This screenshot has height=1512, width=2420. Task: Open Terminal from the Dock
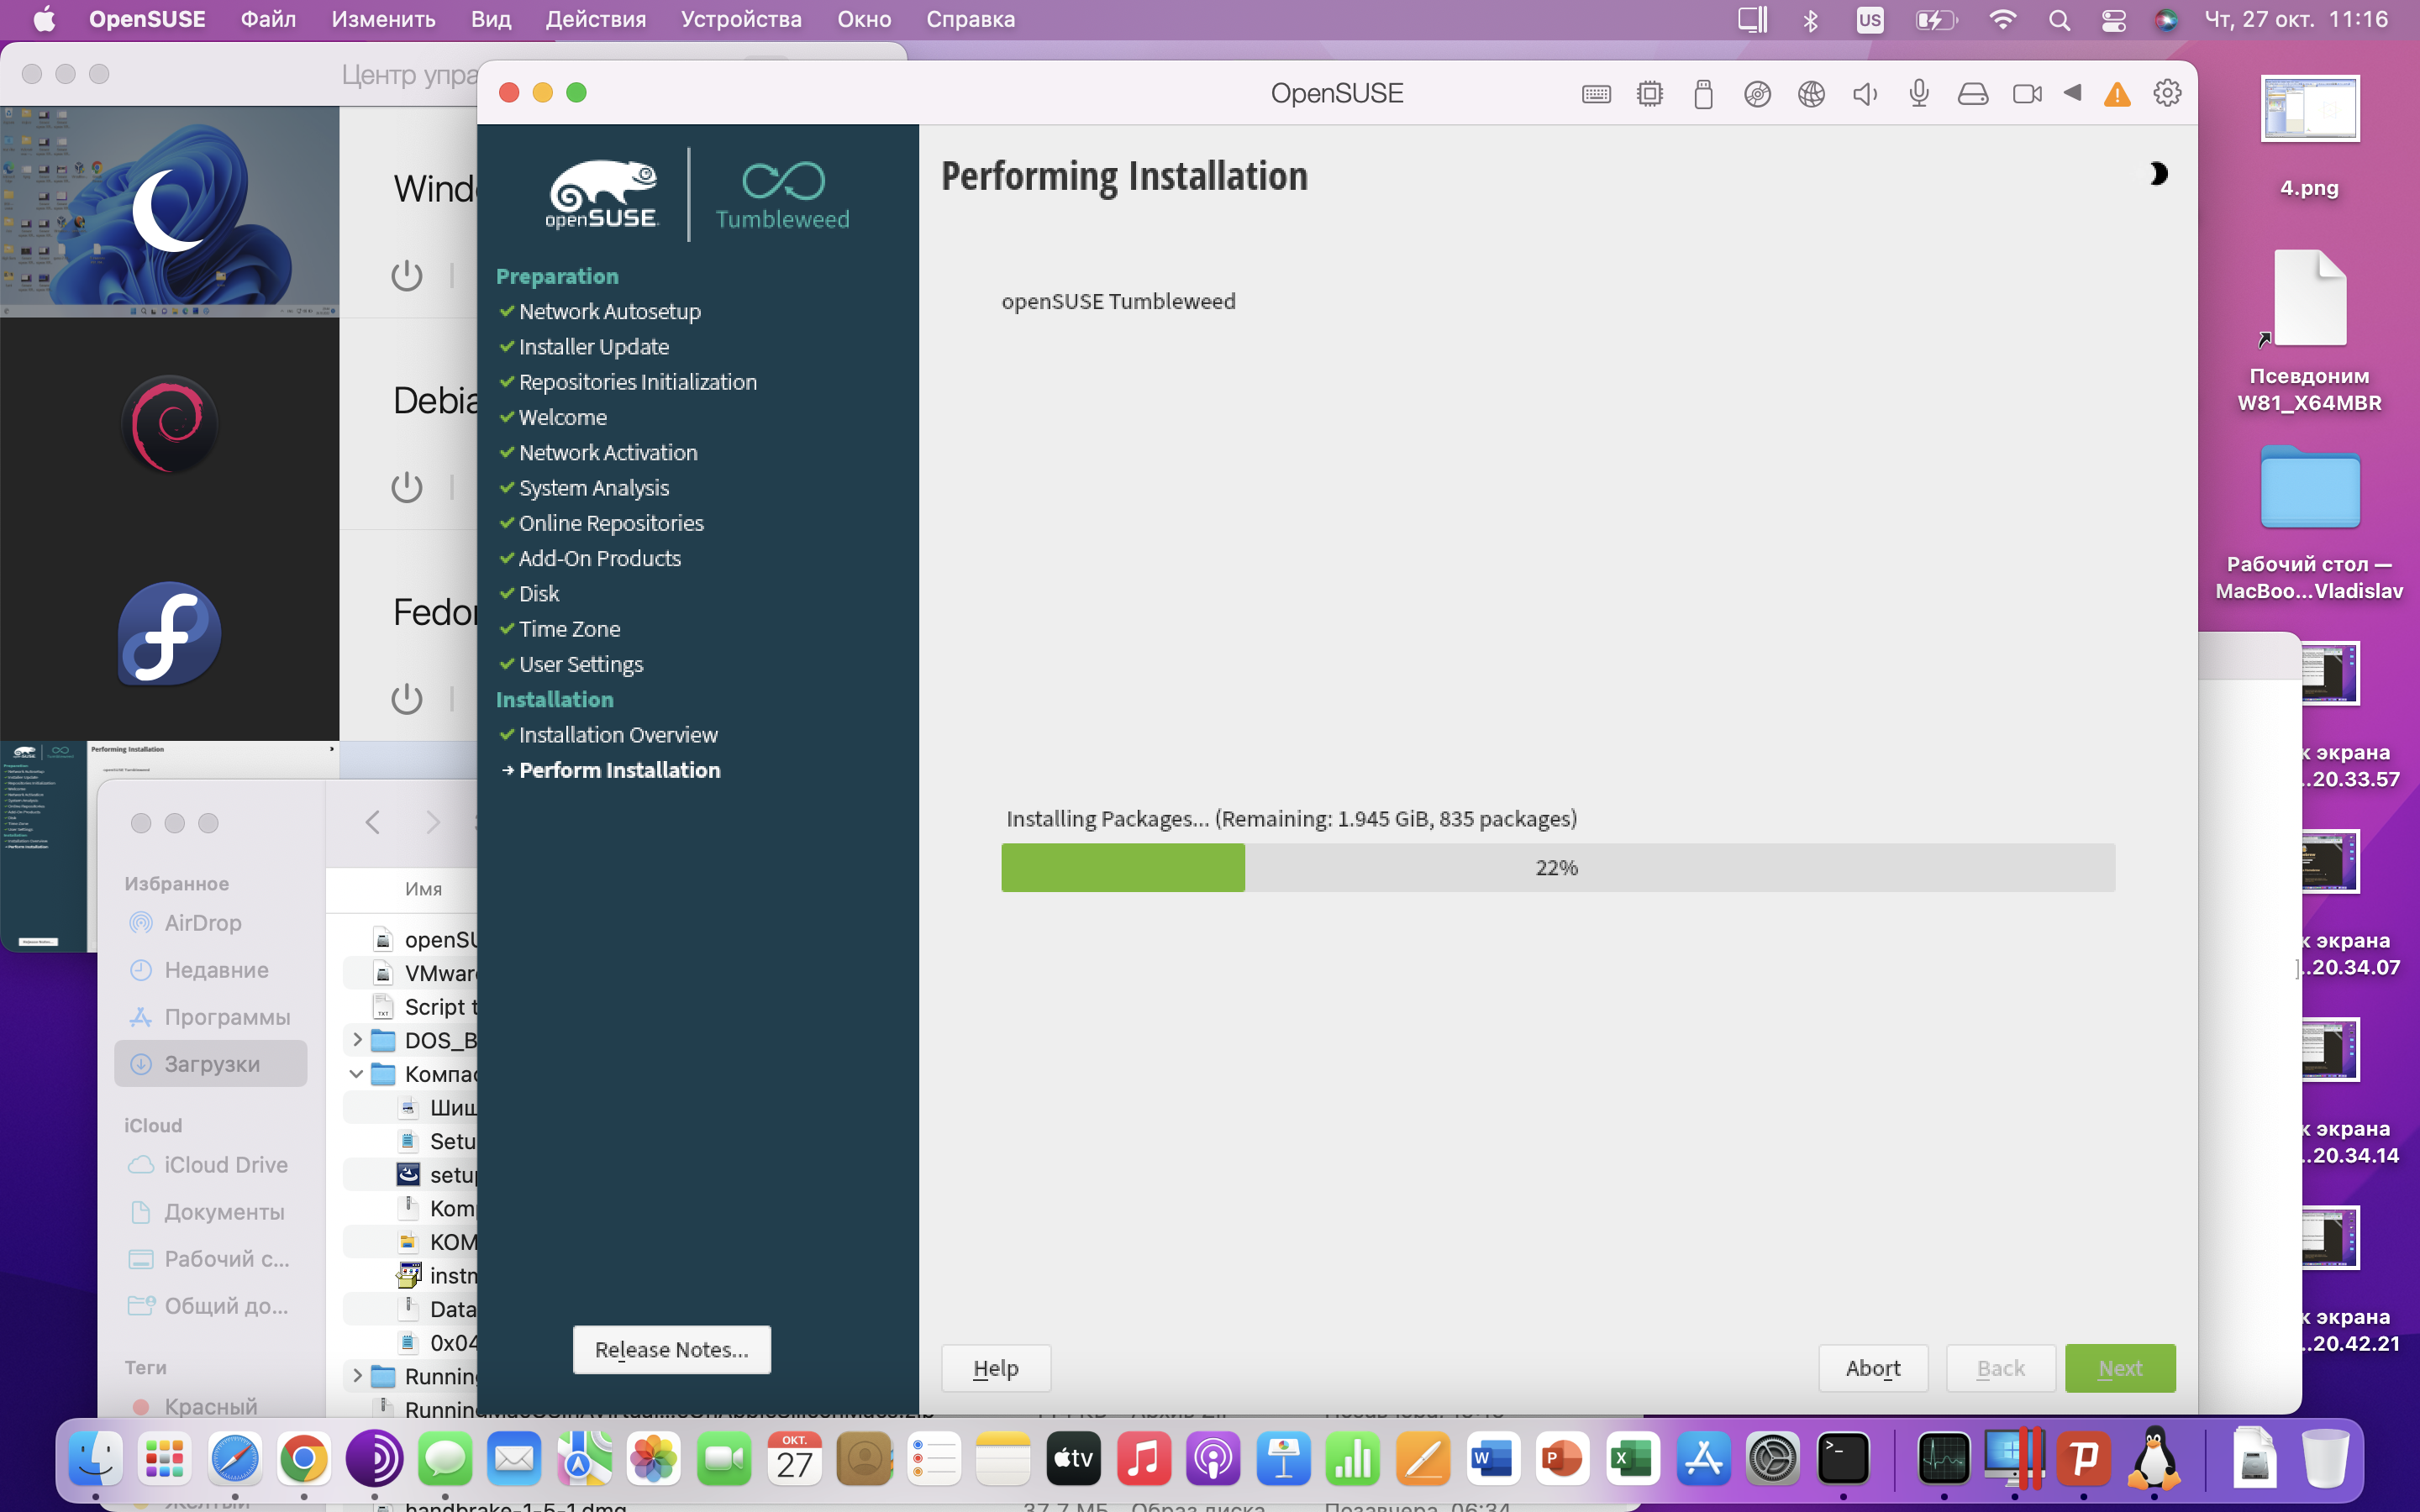pos(1843,1459)
